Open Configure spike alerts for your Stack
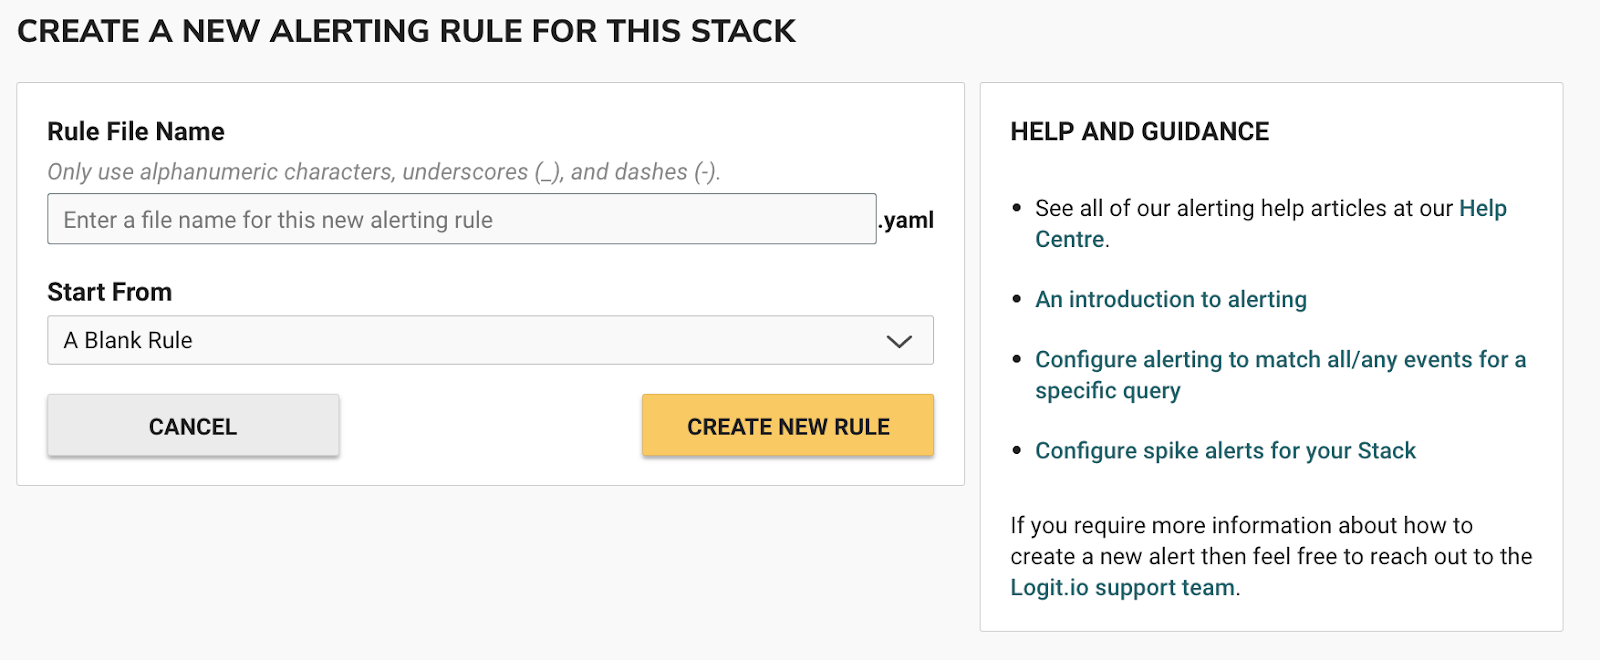 [1225, 451]
